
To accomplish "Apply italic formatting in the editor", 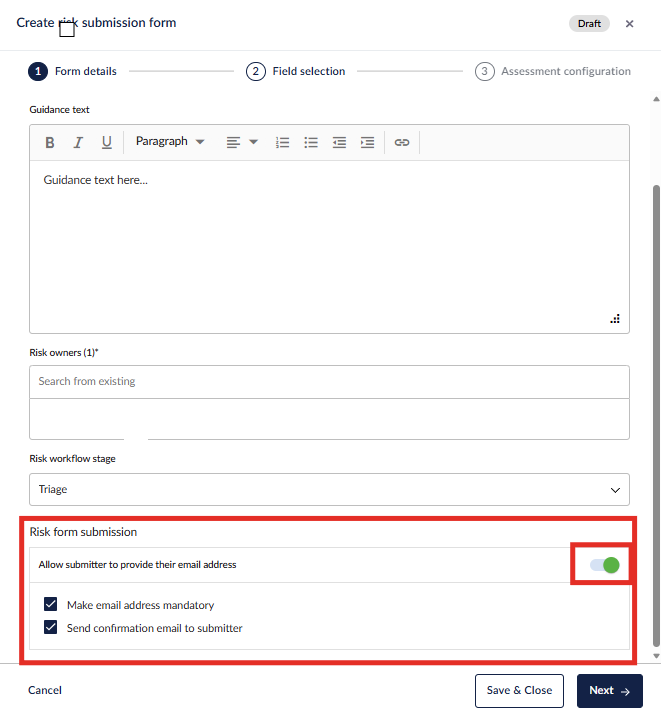I will [78, 143].
